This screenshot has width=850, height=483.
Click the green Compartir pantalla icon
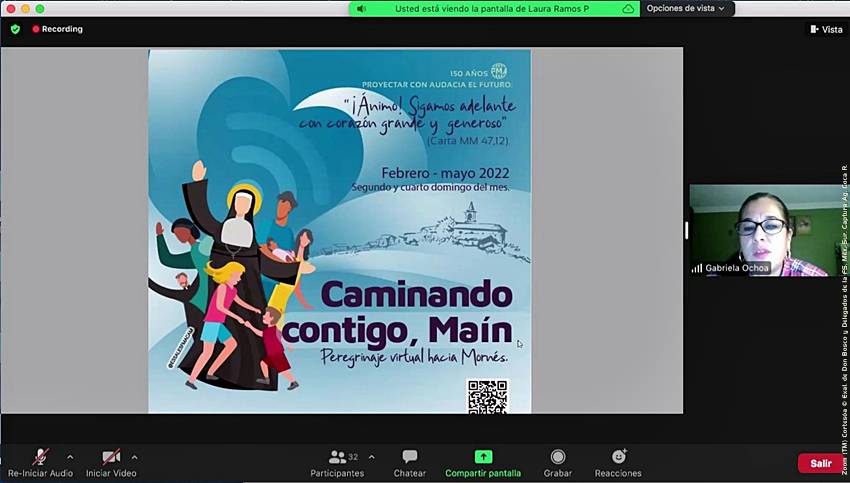point(483,457)
